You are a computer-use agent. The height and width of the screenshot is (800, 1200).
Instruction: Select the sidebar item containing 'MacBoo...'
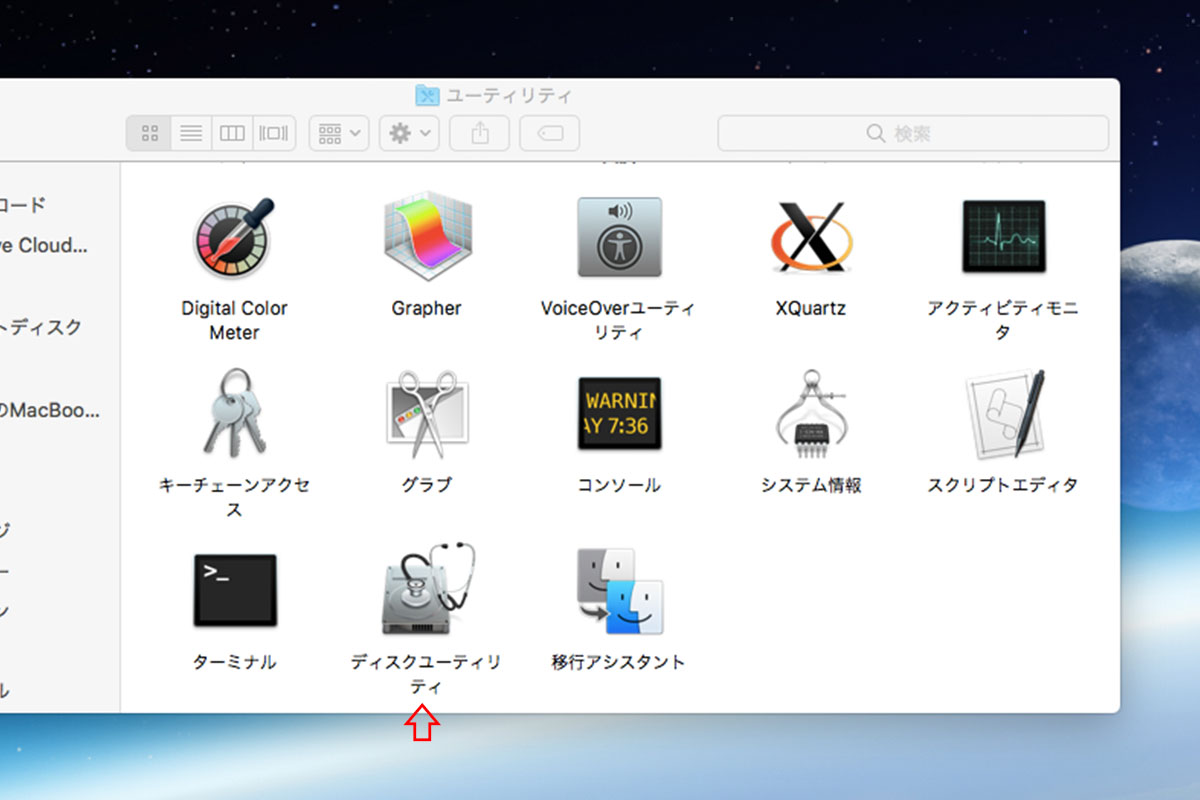[50, 409]
